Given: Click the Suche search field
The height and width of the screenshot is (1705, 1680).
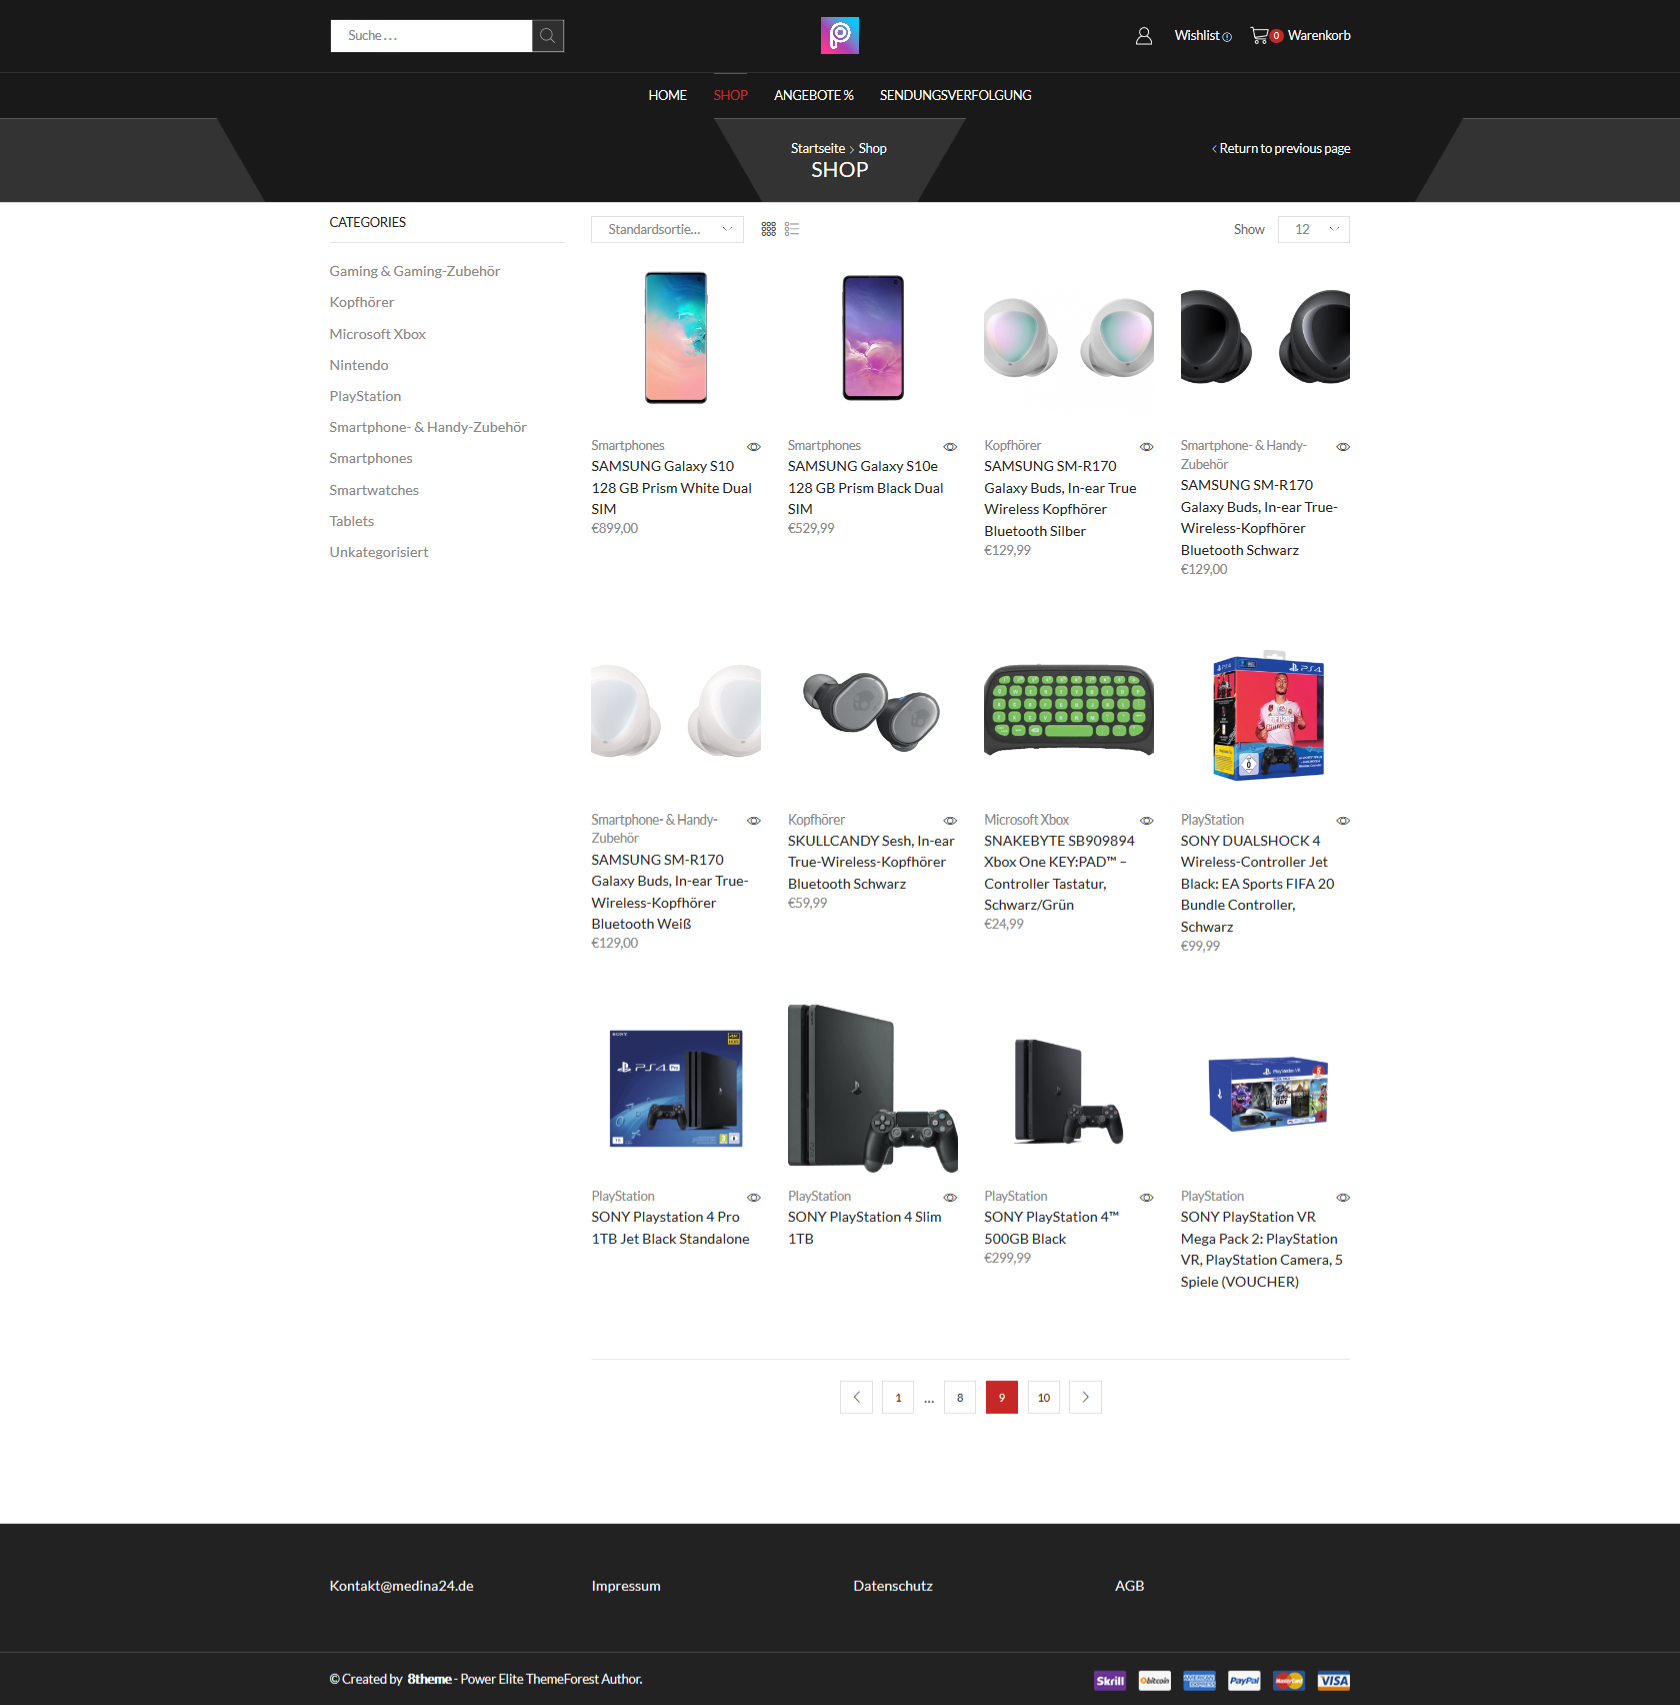Looking at the screenshot, I should click(431, 36).
